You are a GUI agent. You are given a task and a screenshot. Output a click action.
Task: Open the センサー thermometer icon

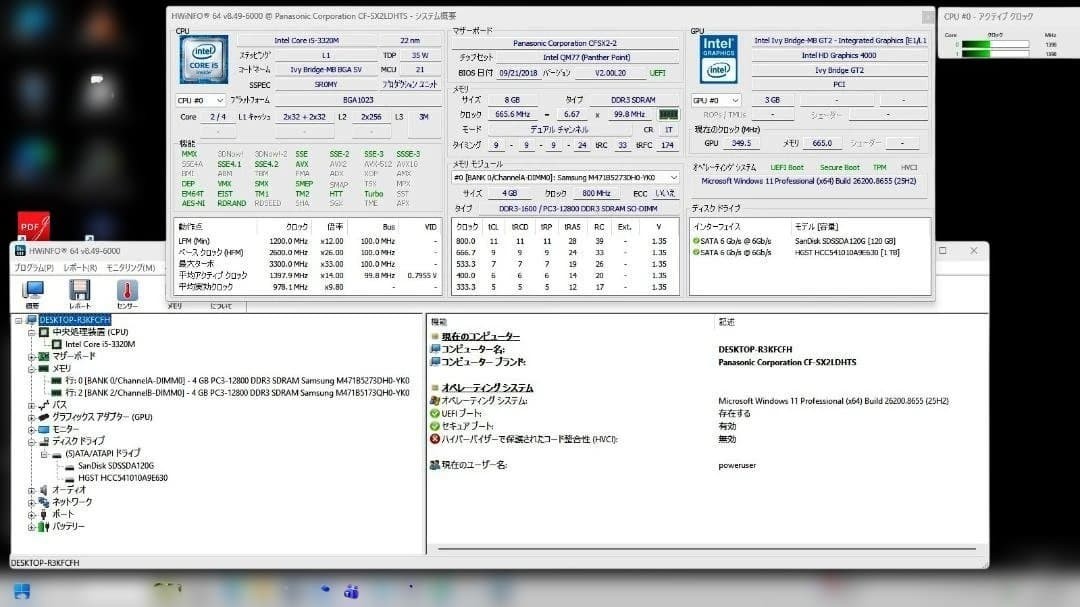(127, 291)
